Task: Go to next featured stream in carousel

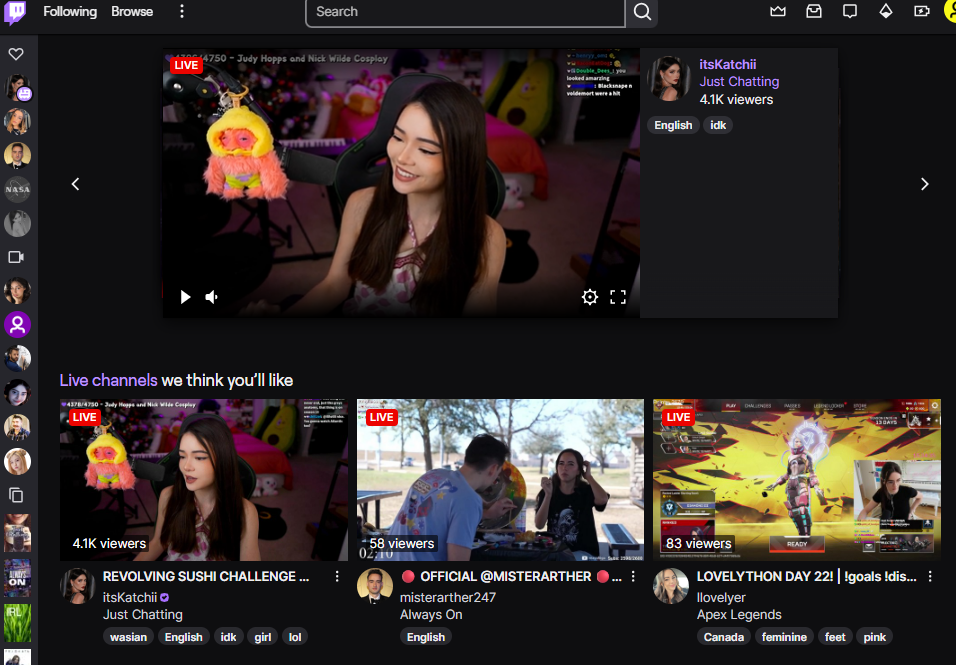Action: (x=924, y=184)
